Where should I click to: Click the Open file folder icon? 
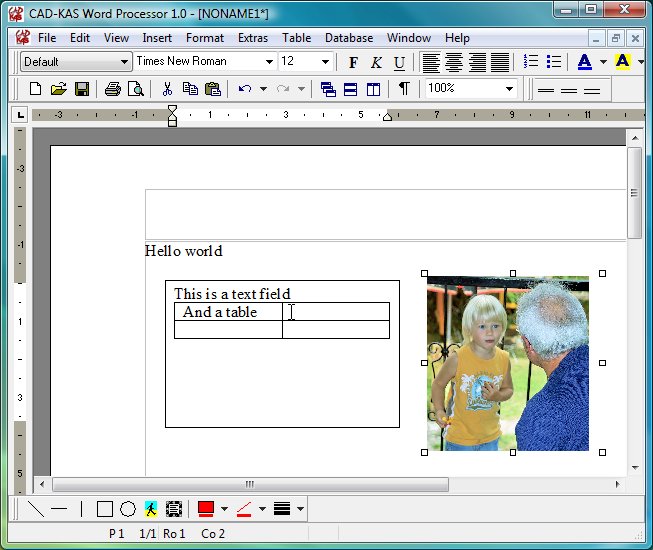pos(58,89)
